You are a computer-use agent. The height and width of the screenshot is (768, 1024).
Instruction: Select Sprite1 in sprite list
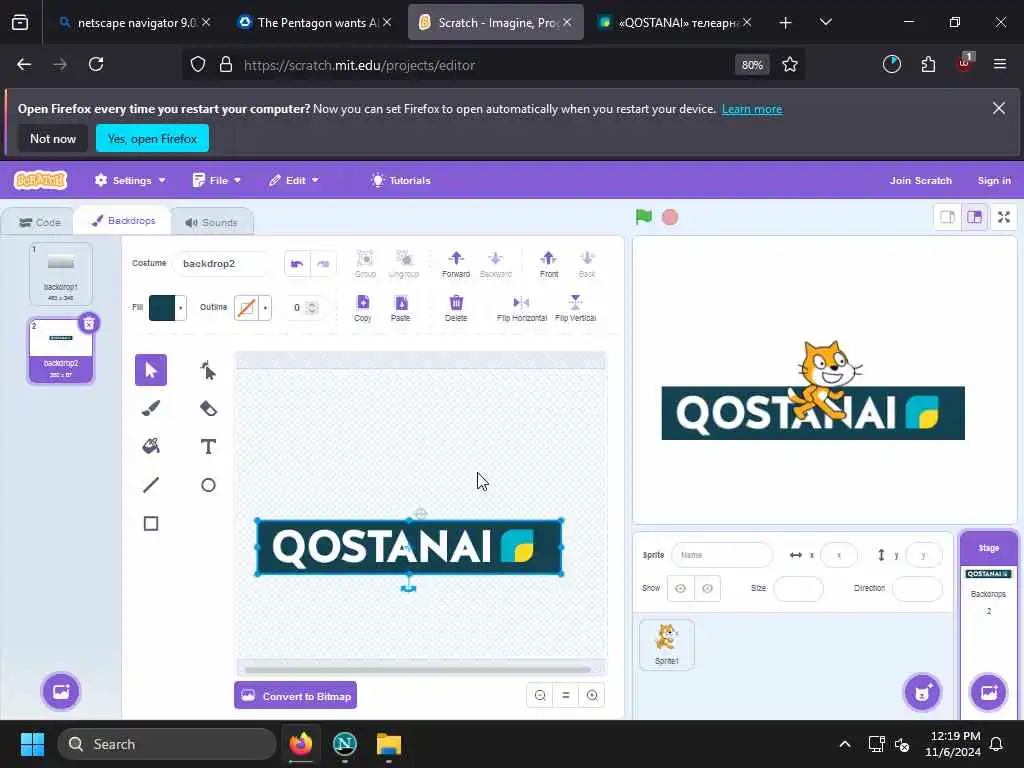tap(667, 644)
